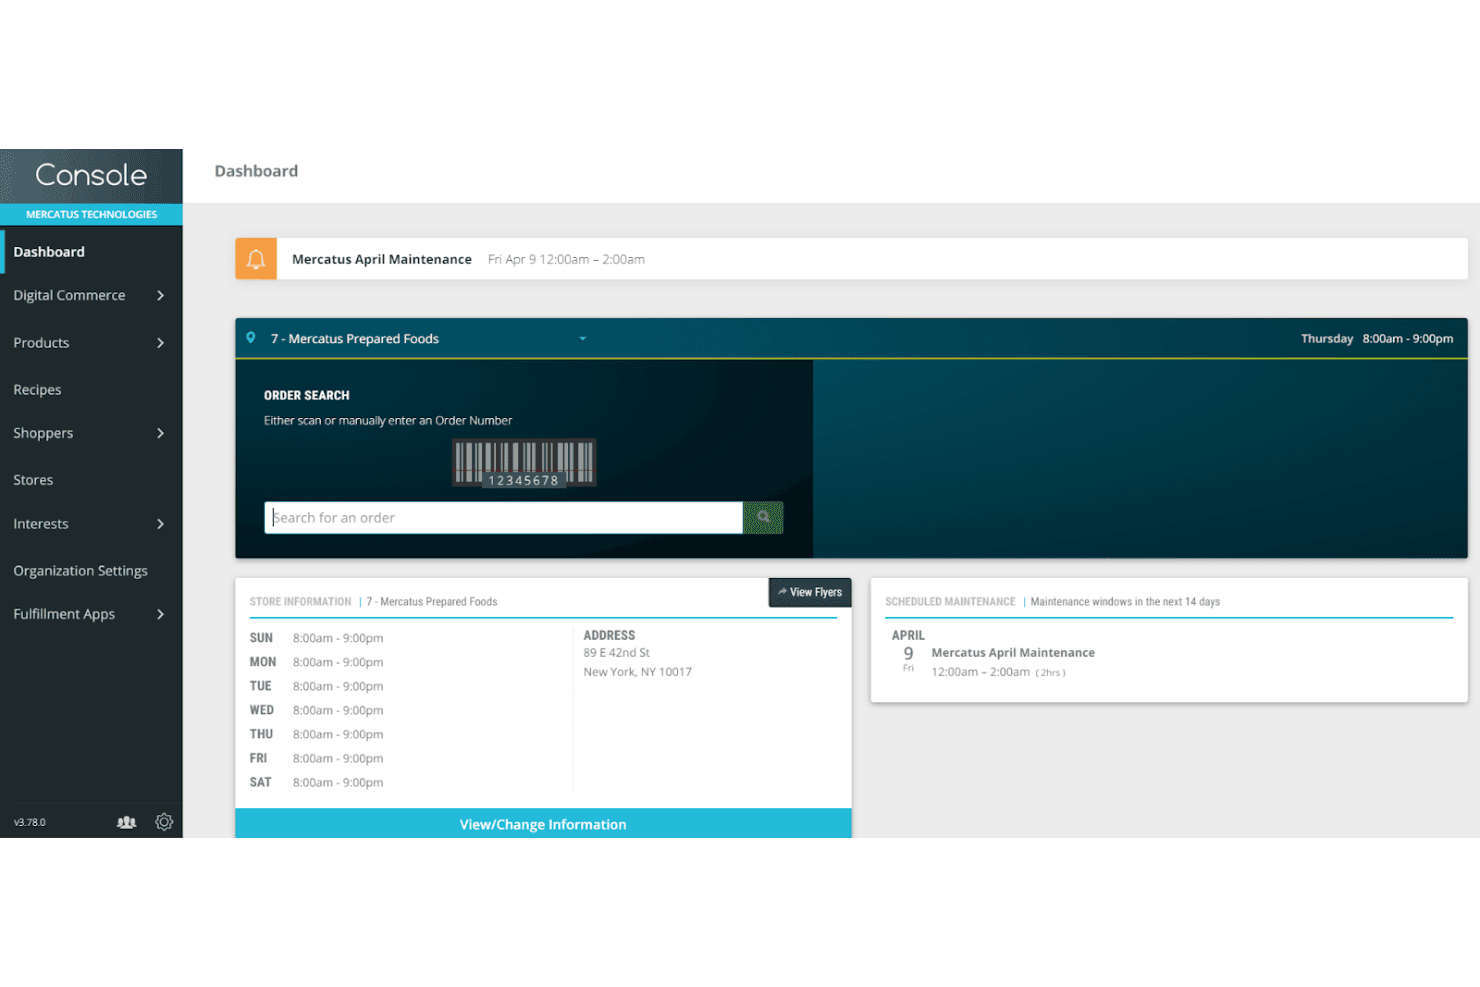
Task: Click View/Change Information button
Action: pos(543,824)
